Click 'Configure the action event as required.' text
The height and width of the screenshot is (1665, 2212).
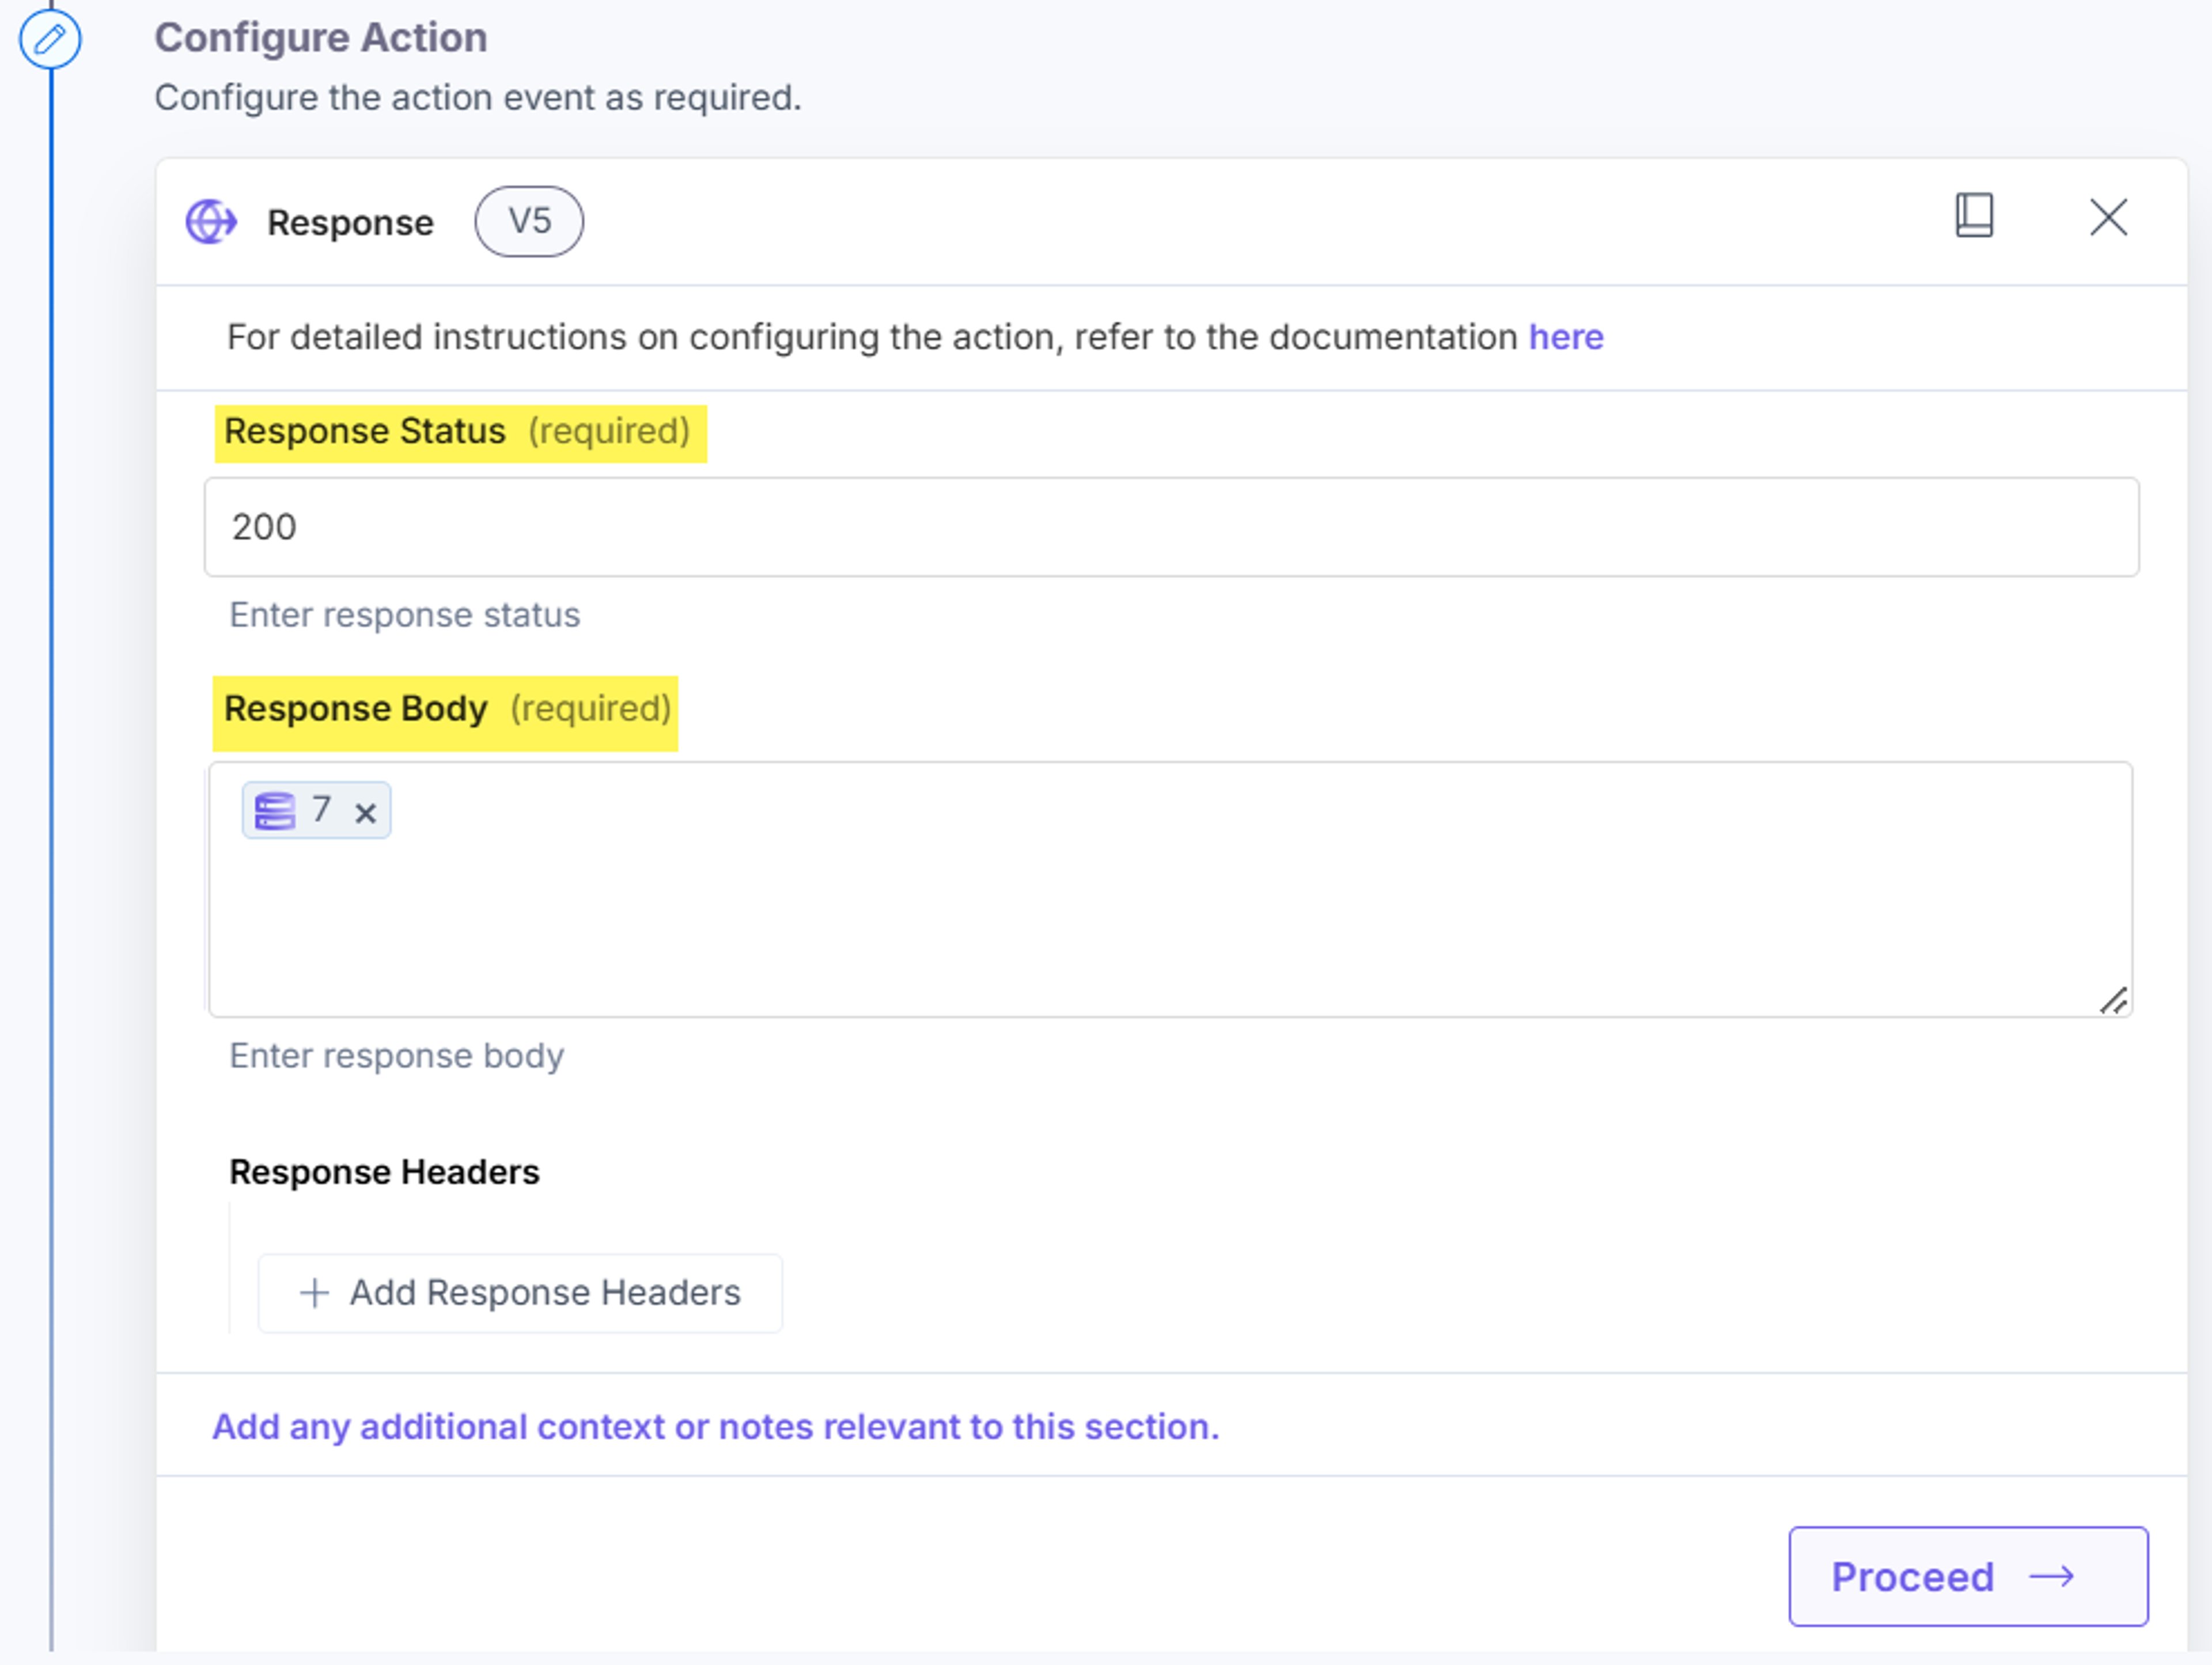coord(478,98)
